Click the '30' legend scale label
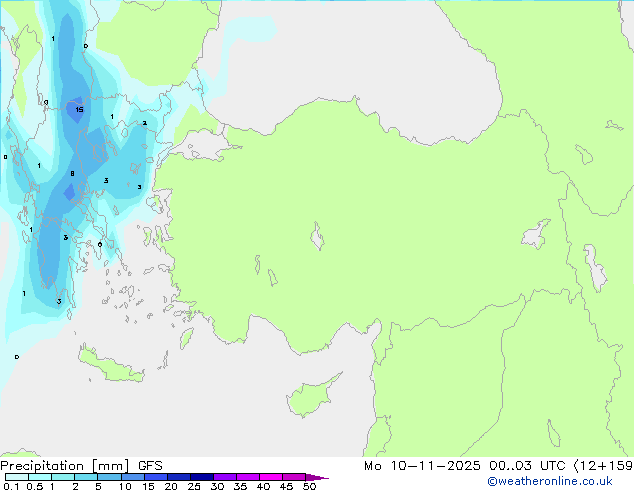This screenshot has width=634, height=490. tap(217, 486)
